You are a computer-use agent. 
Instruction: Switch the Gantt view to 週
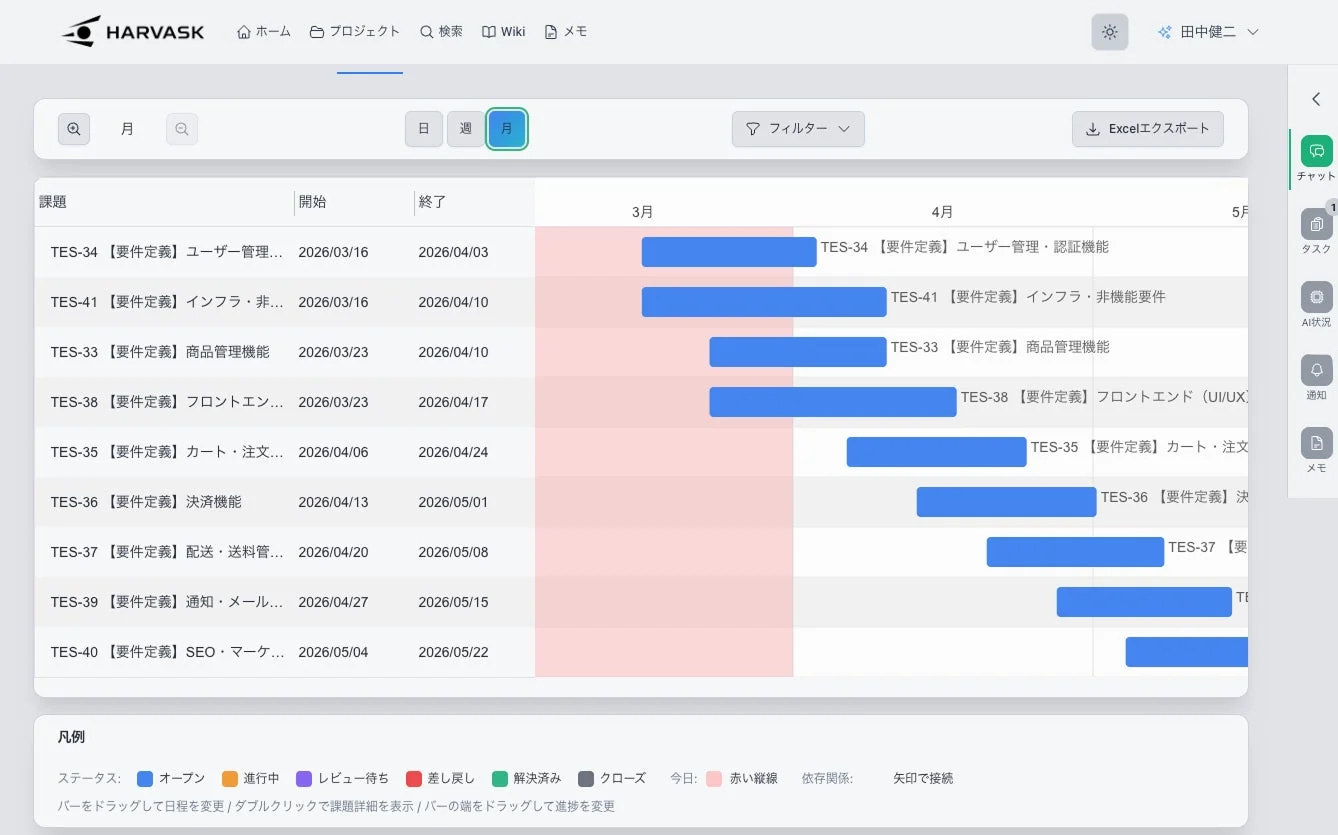pyautogui.click(x=466, y=129)
